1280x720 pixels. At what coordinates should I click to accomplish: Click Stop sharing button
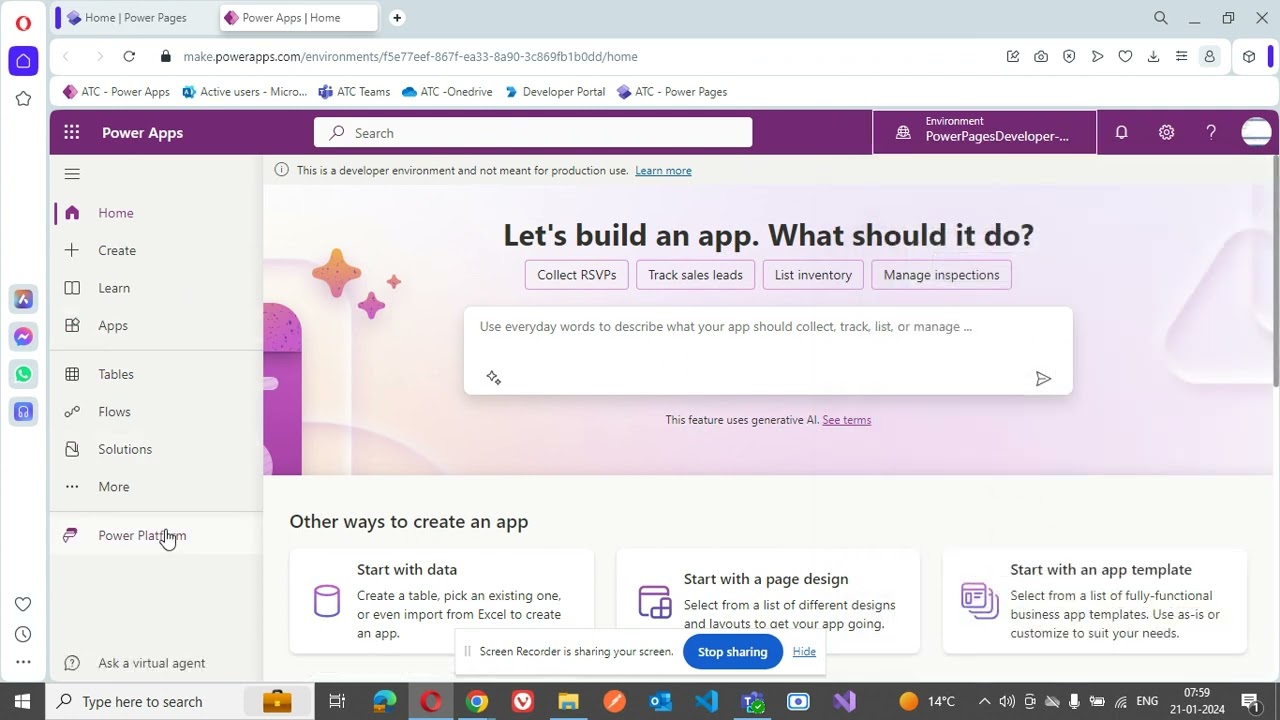[x=732, y=652]
